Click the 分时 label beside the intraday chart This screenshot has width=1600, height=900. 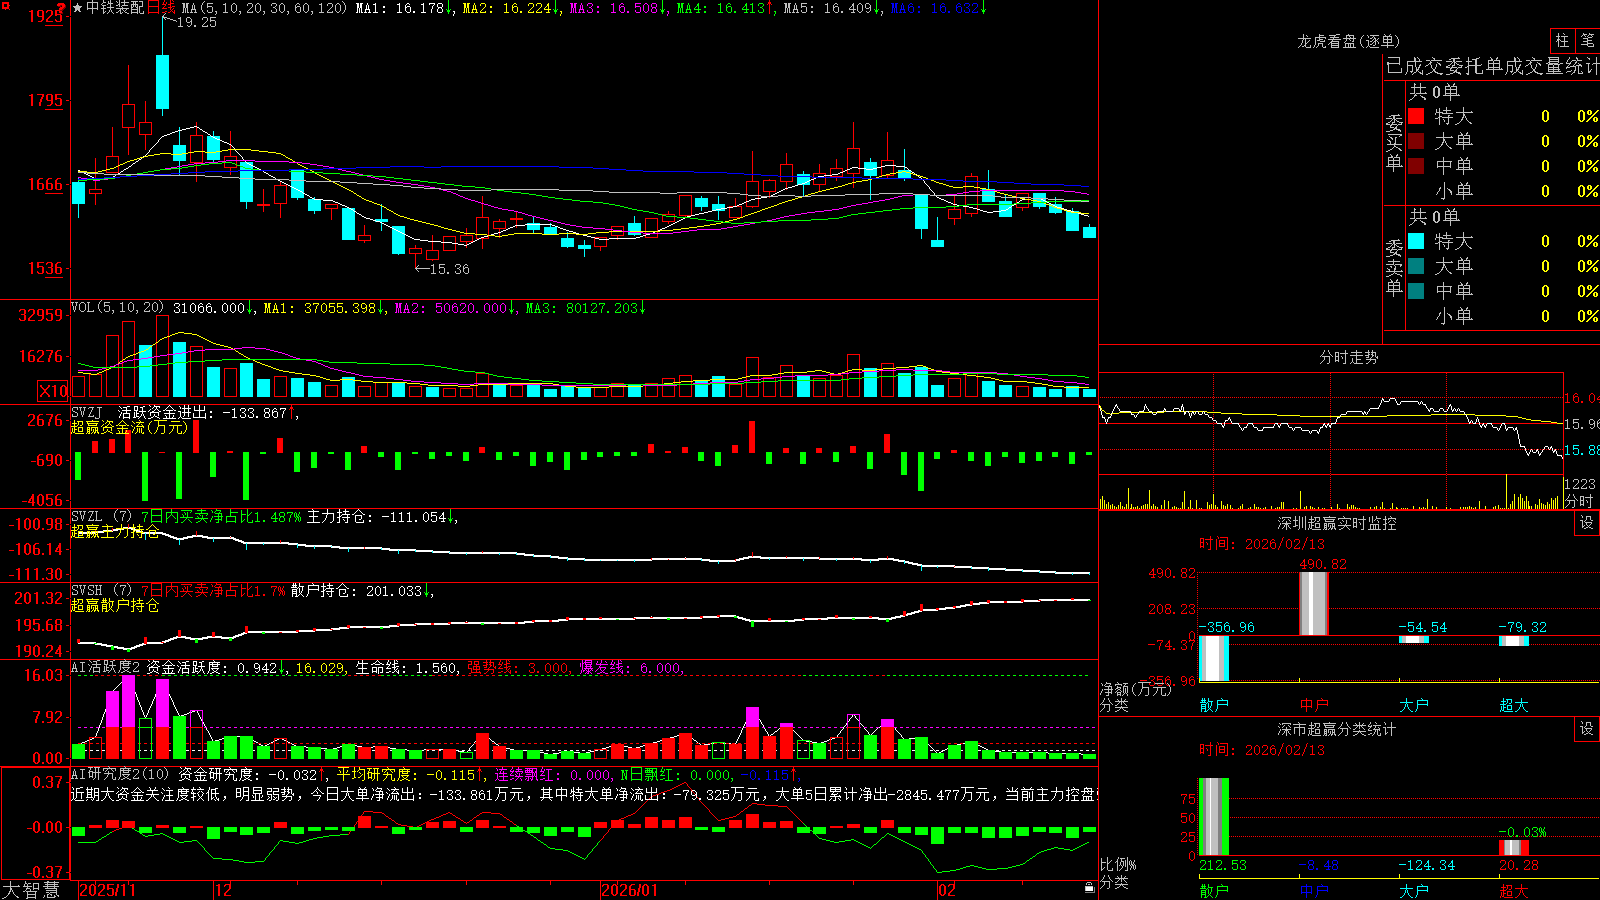pos(1580,501)
